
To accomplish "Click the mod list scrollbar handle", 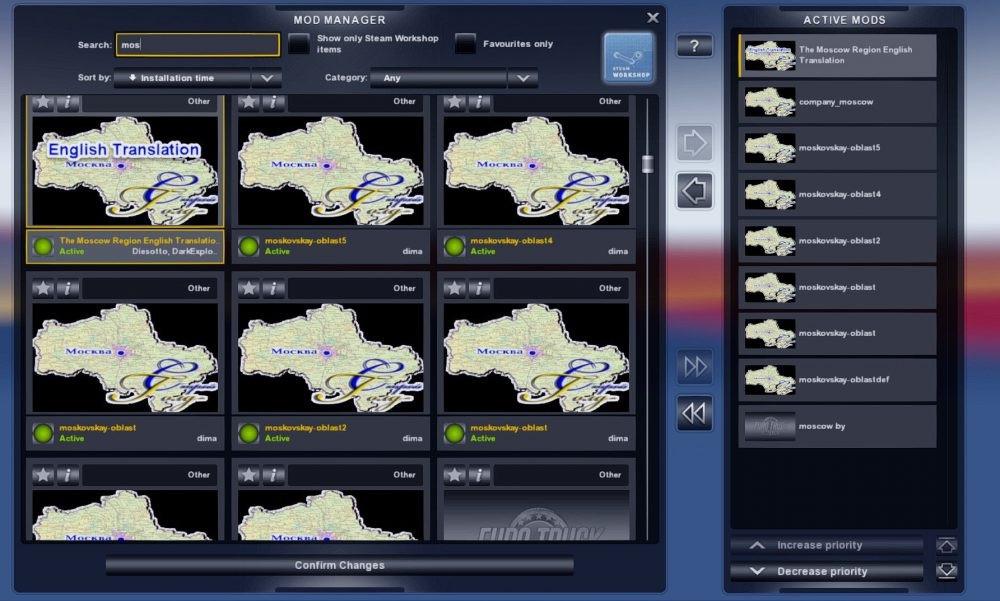I will pyautogui.click(x=647, y=164).
